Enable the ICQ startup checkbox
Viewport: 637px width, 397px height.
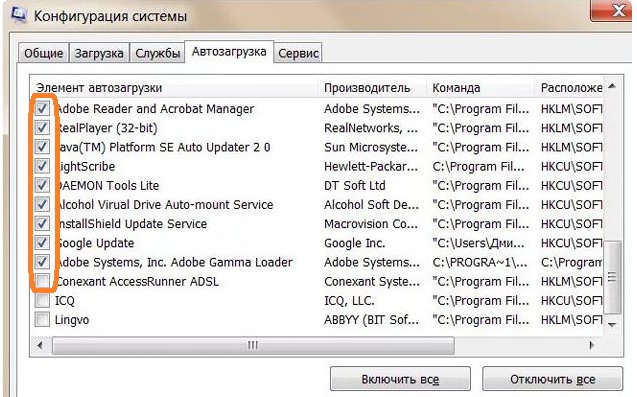[42, 300]
